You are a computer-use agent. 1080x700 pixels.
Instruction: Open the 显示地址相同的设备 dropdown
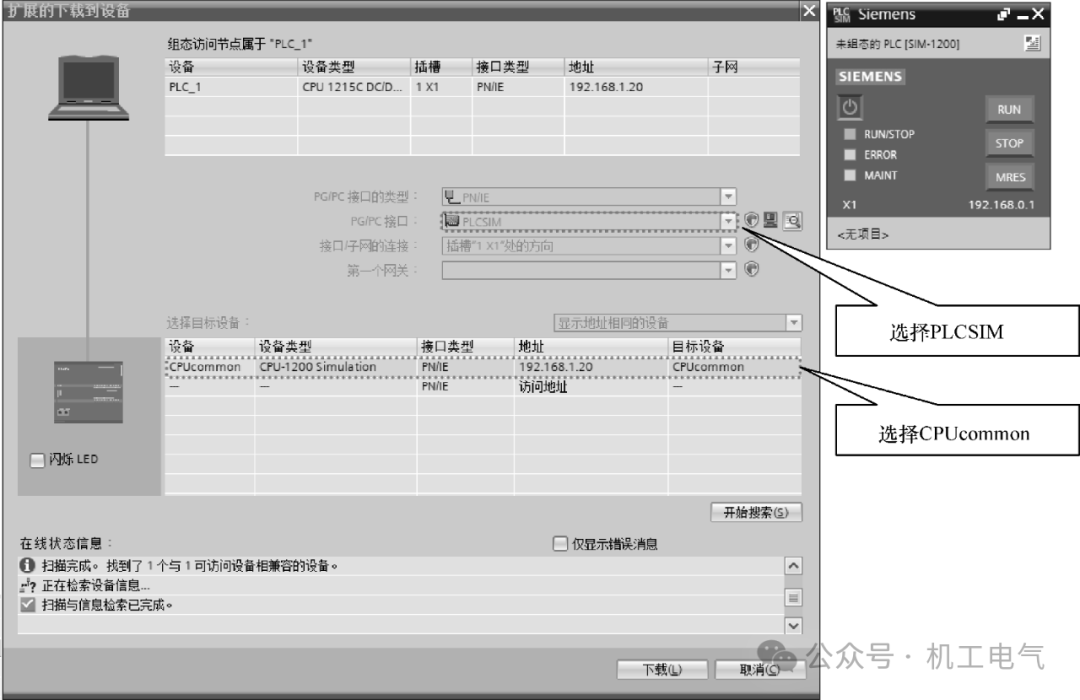[x=793, y=322]
